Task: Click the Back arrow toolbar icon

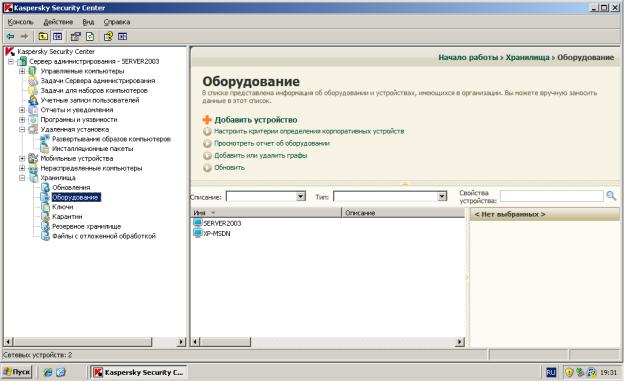Action: 10,37
